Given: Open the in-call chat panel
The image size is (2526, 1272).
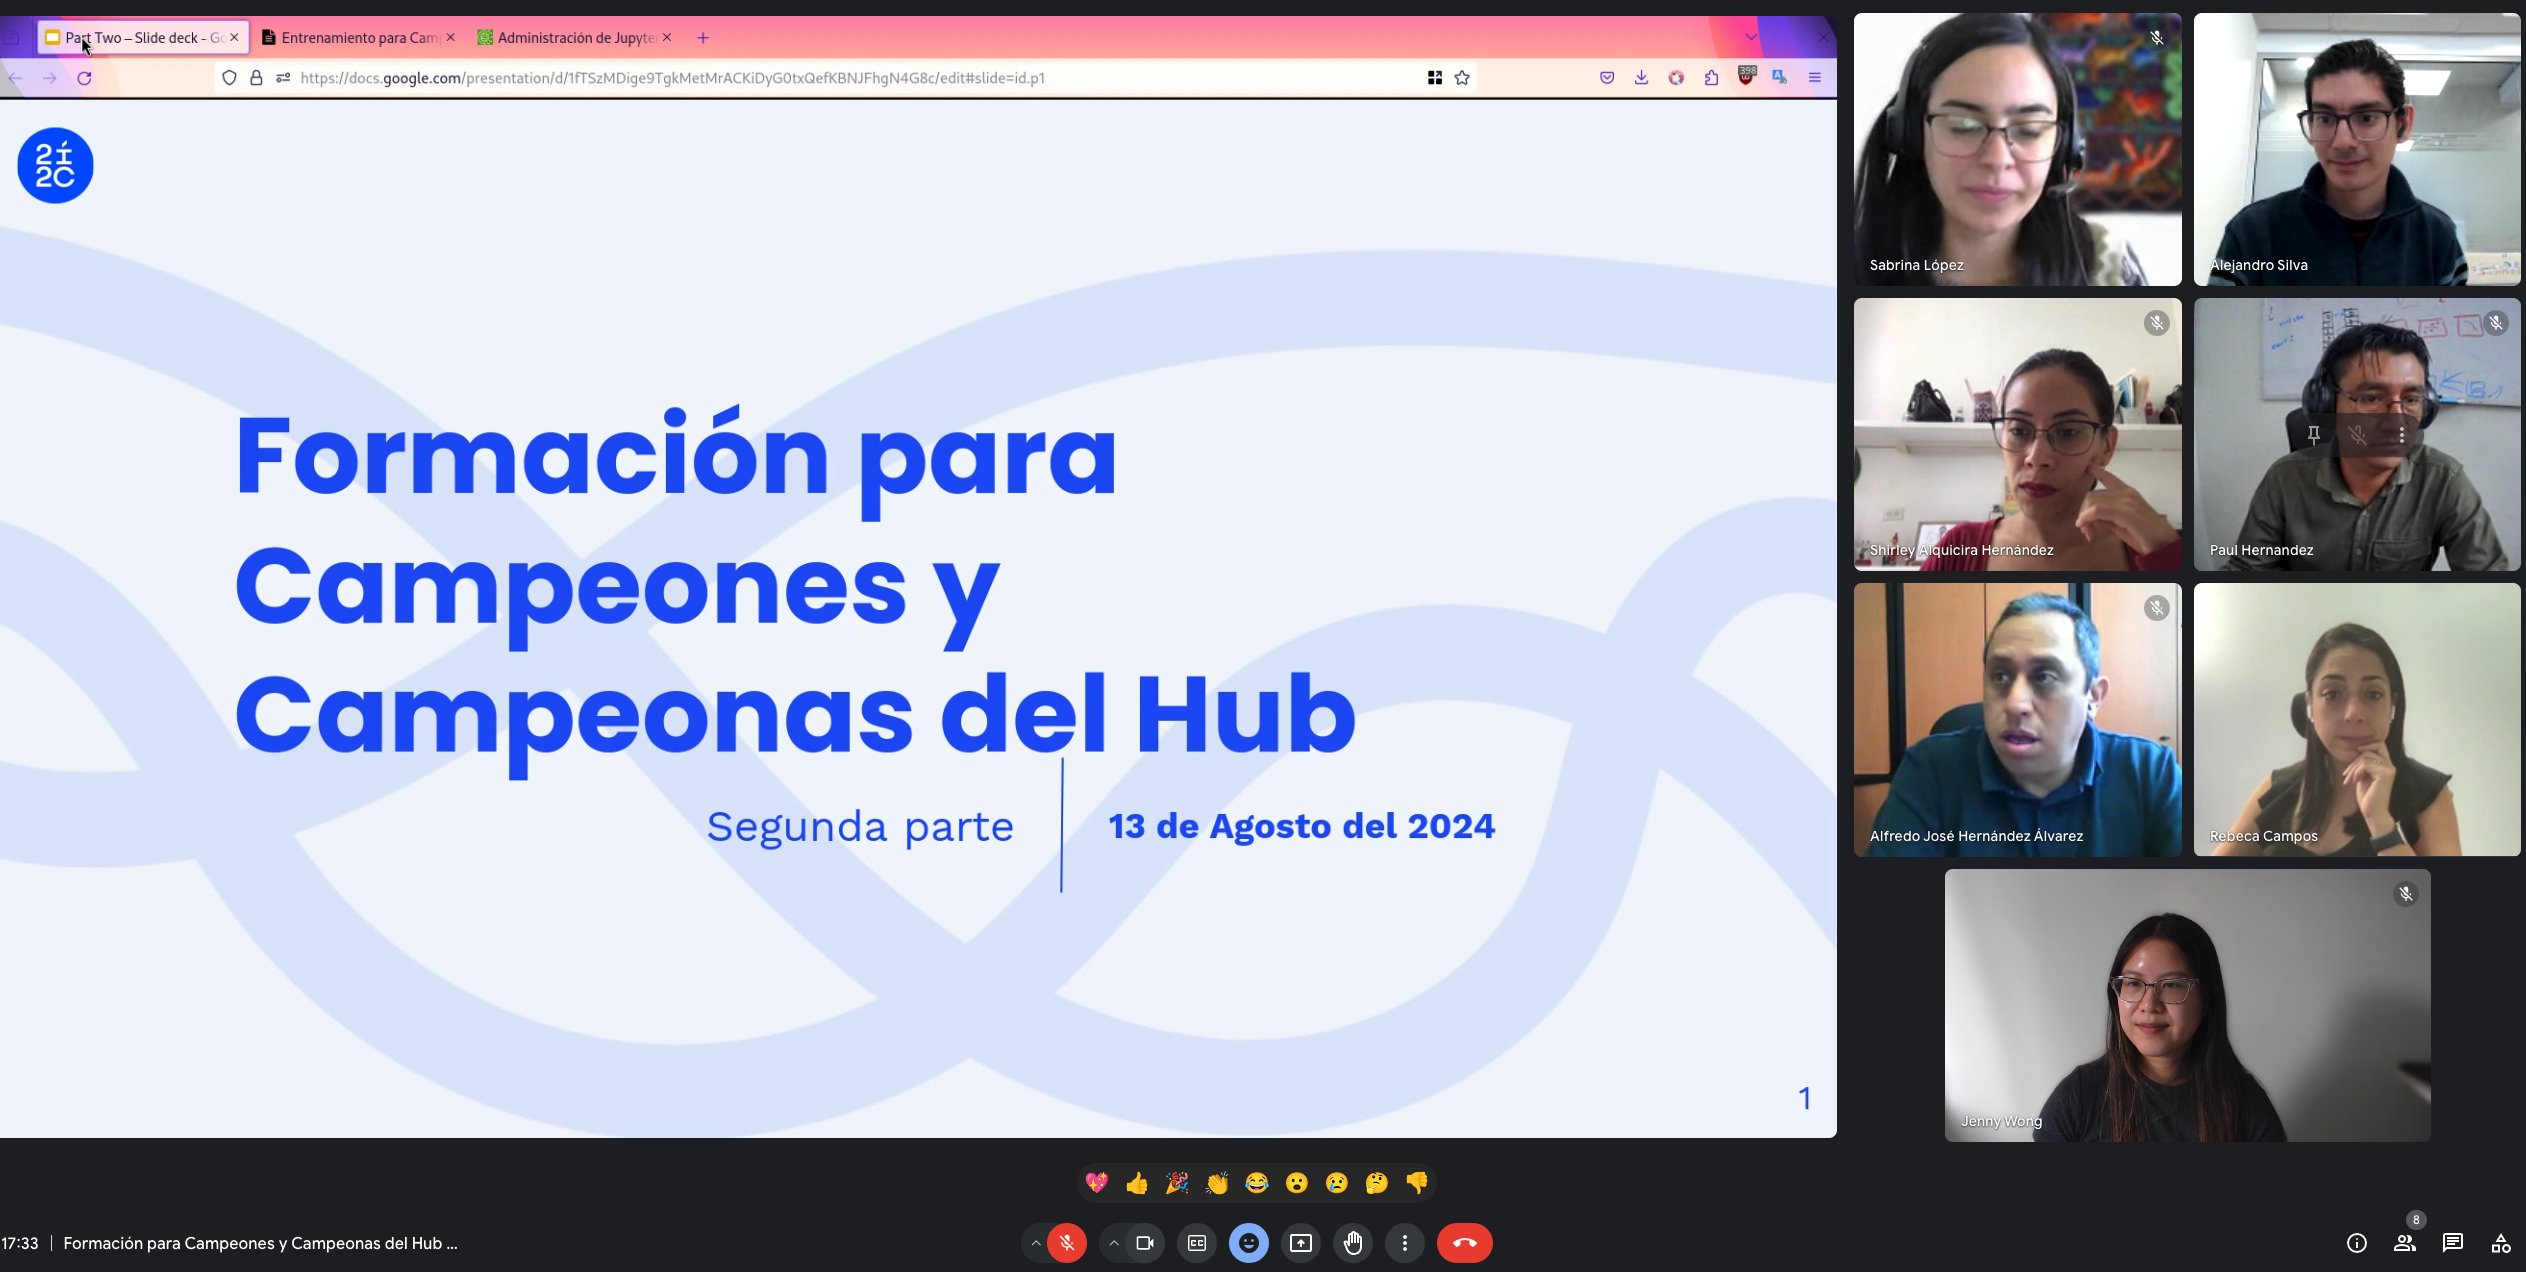Looking at the screenshot, I should pos(2452,1242).
